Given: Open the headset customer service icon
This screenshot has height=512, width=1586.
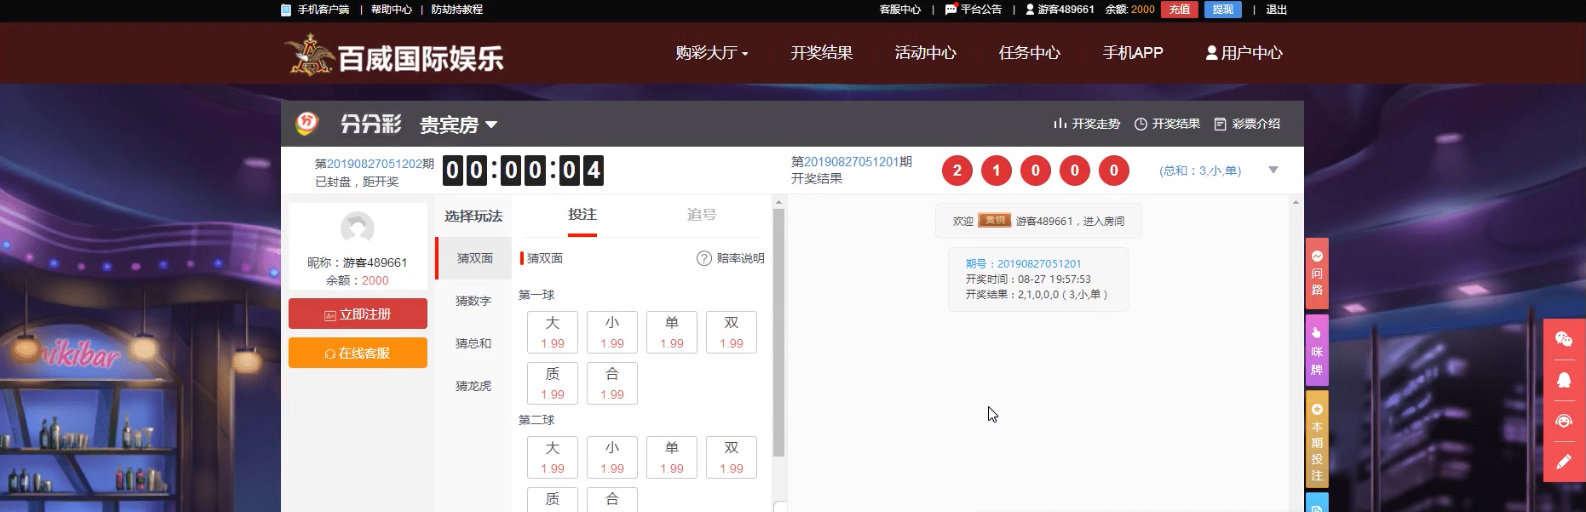Looking at the screenshot, I should click(1564, 421).
